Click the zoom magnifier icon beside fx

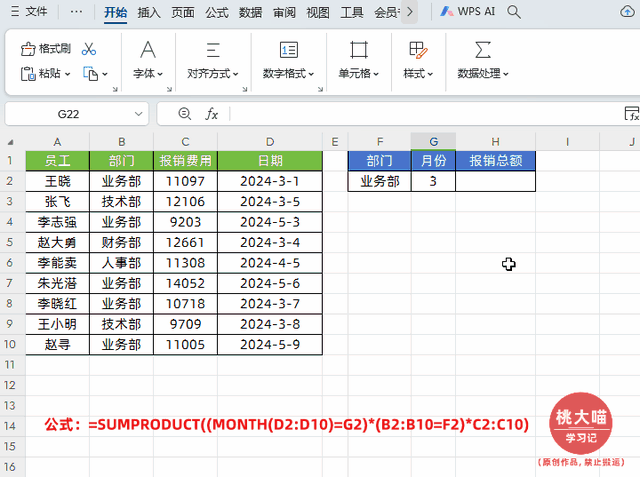(184, 113)
